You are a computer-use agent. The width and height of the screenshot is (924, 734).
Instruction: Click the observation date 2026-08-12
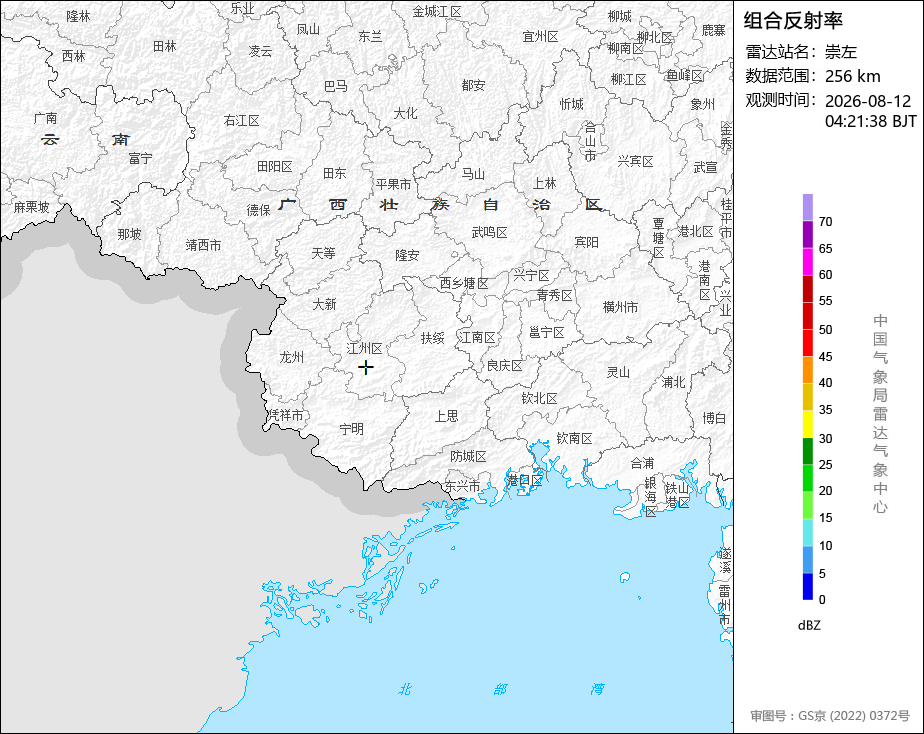[867, 101]
